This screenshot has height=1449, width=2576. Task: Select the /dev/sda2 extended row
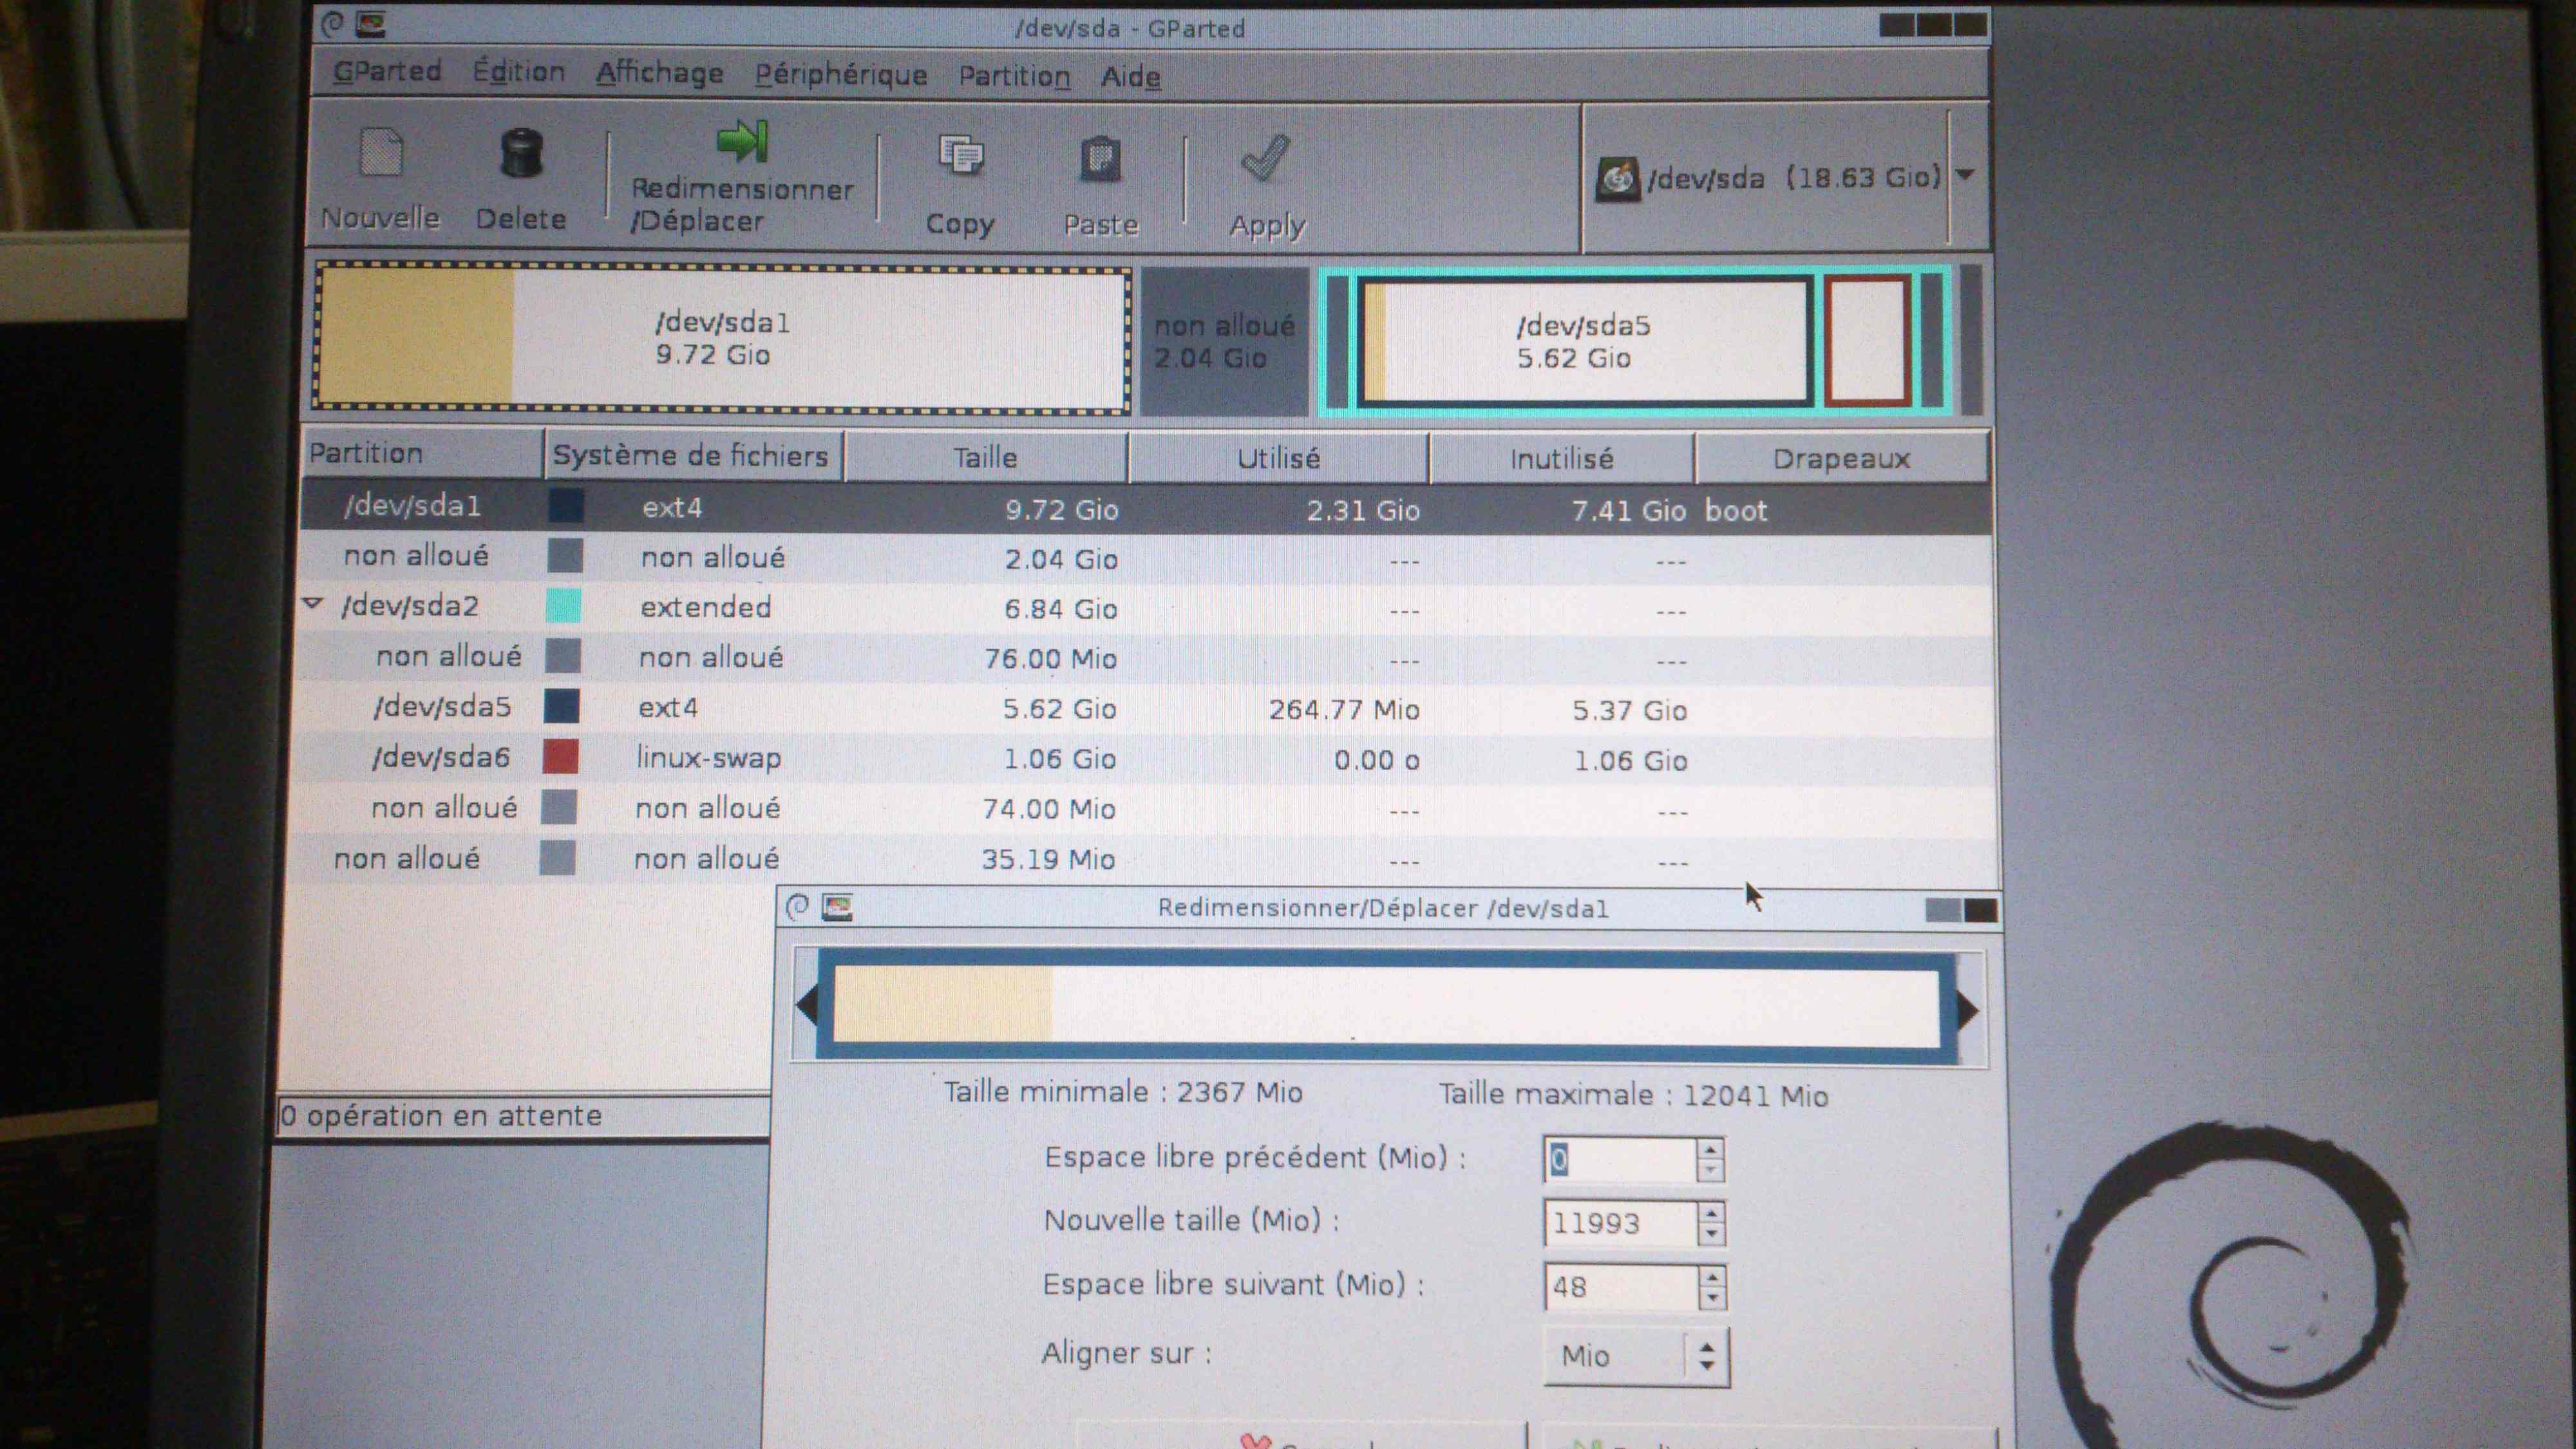pyautogui.click(x=1145, y=608)
